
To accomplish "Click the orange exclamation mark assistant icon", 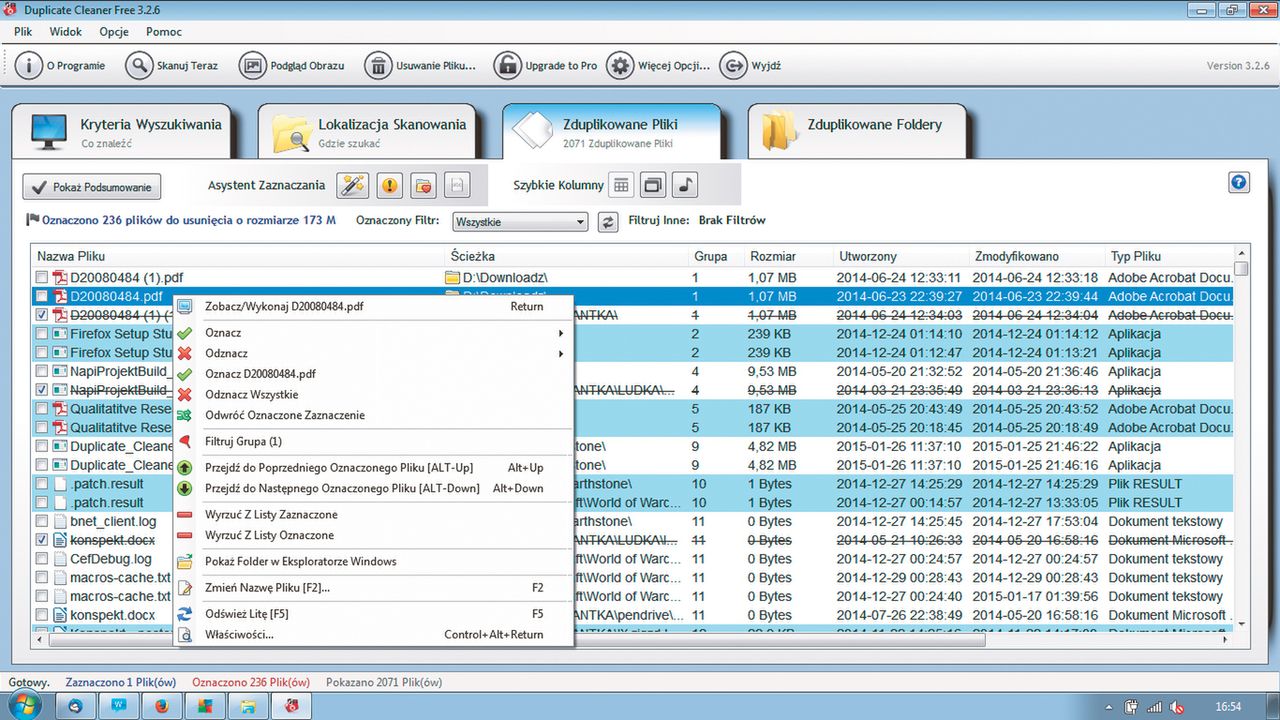I will tap(389, 185).
